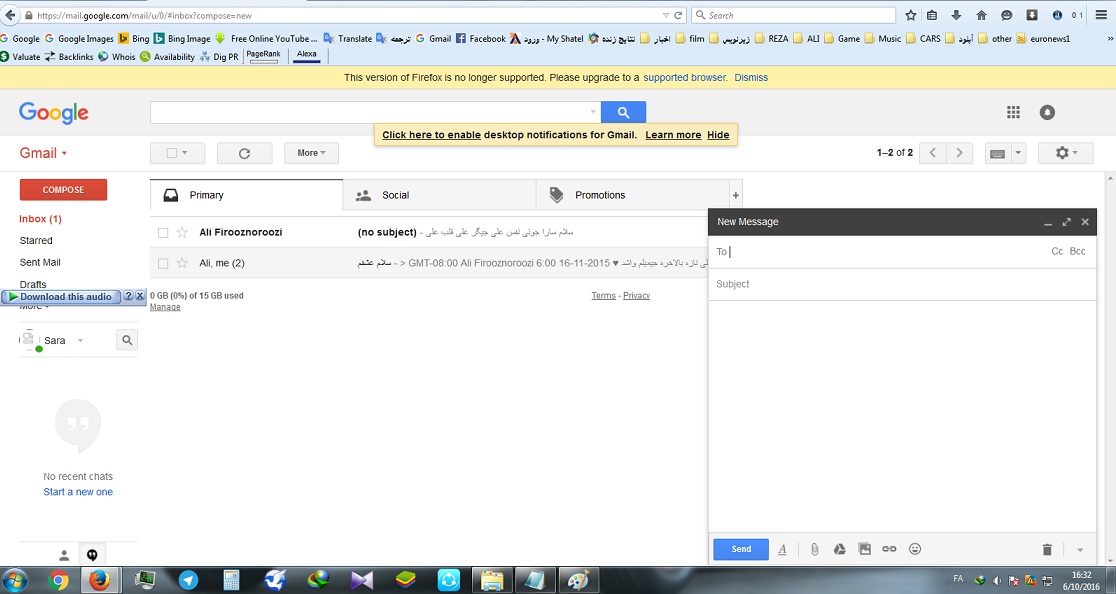Viewport: 1116px width, 594px height.
Task: Open the More actions dropdown
Action: pyautogui.click(x=311, y=153)
